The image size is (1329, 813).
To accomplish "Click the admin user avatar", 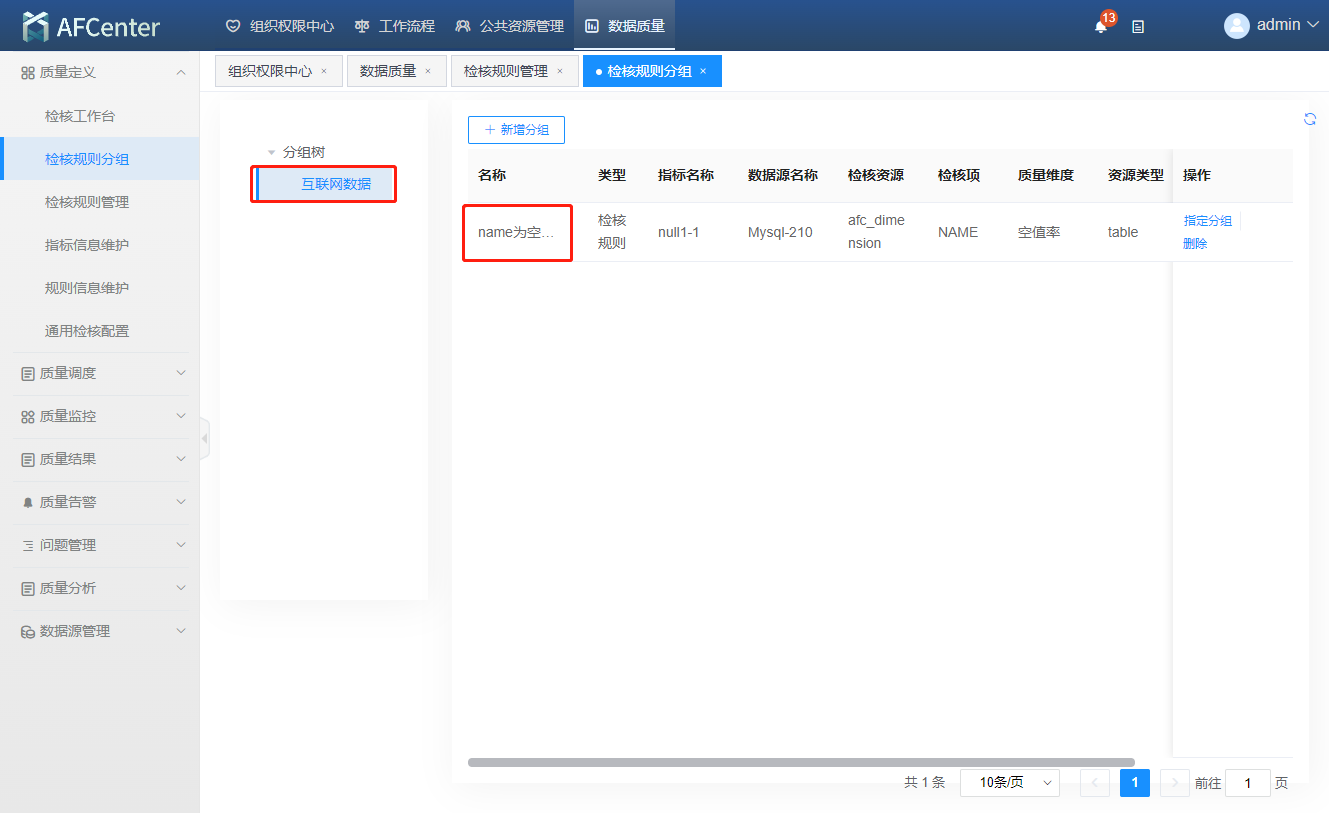I will [x=1236, y=26].
